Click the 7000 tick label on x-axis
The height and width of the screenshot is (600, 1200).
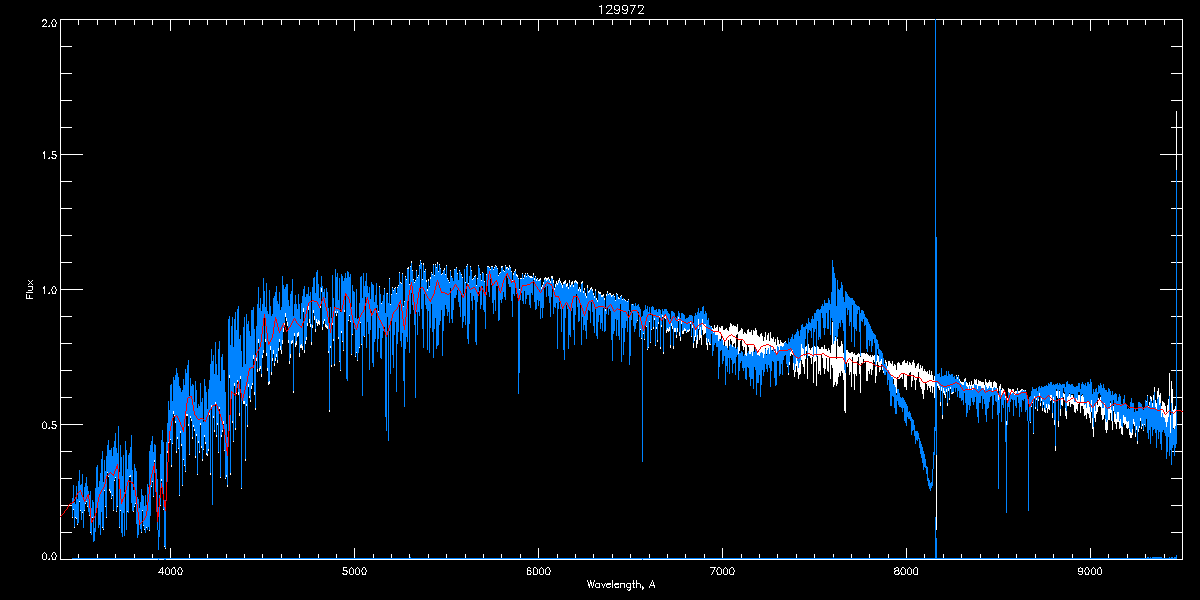coord(722,572)
